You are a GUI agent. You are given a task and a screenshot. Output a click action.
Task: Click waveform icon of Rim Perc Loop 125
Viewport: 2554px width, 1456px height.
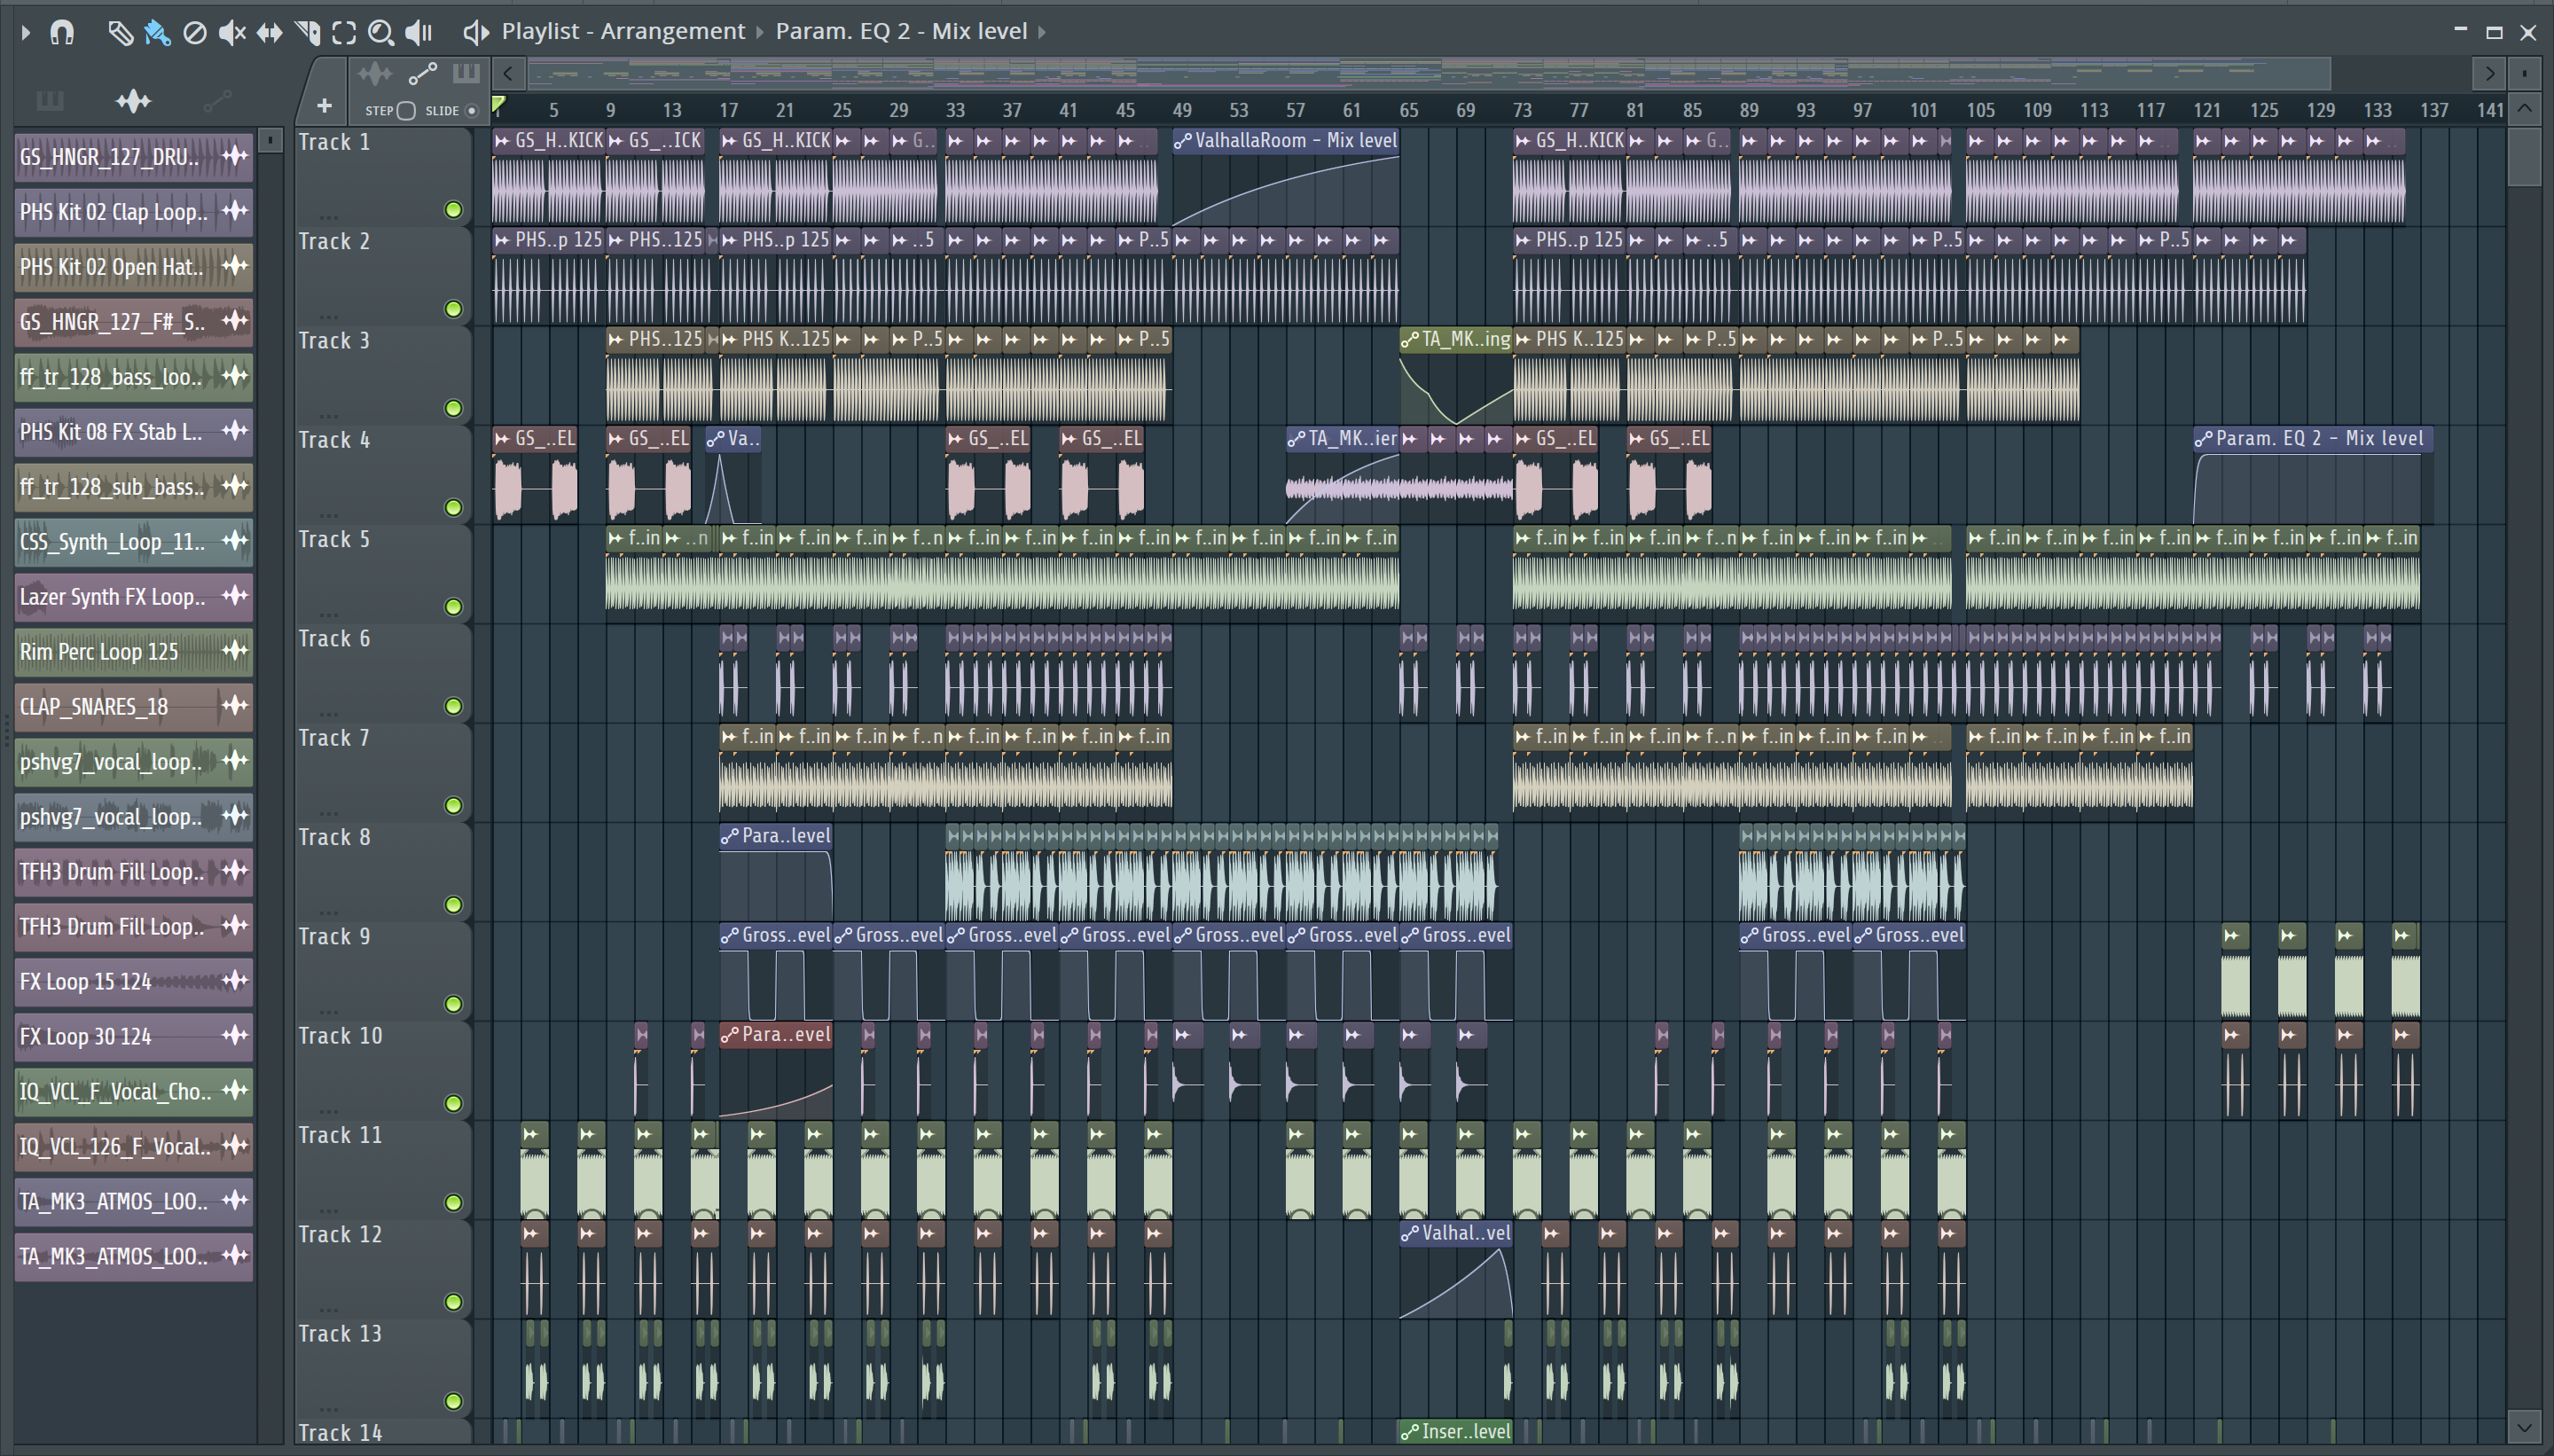pos(235,651)
